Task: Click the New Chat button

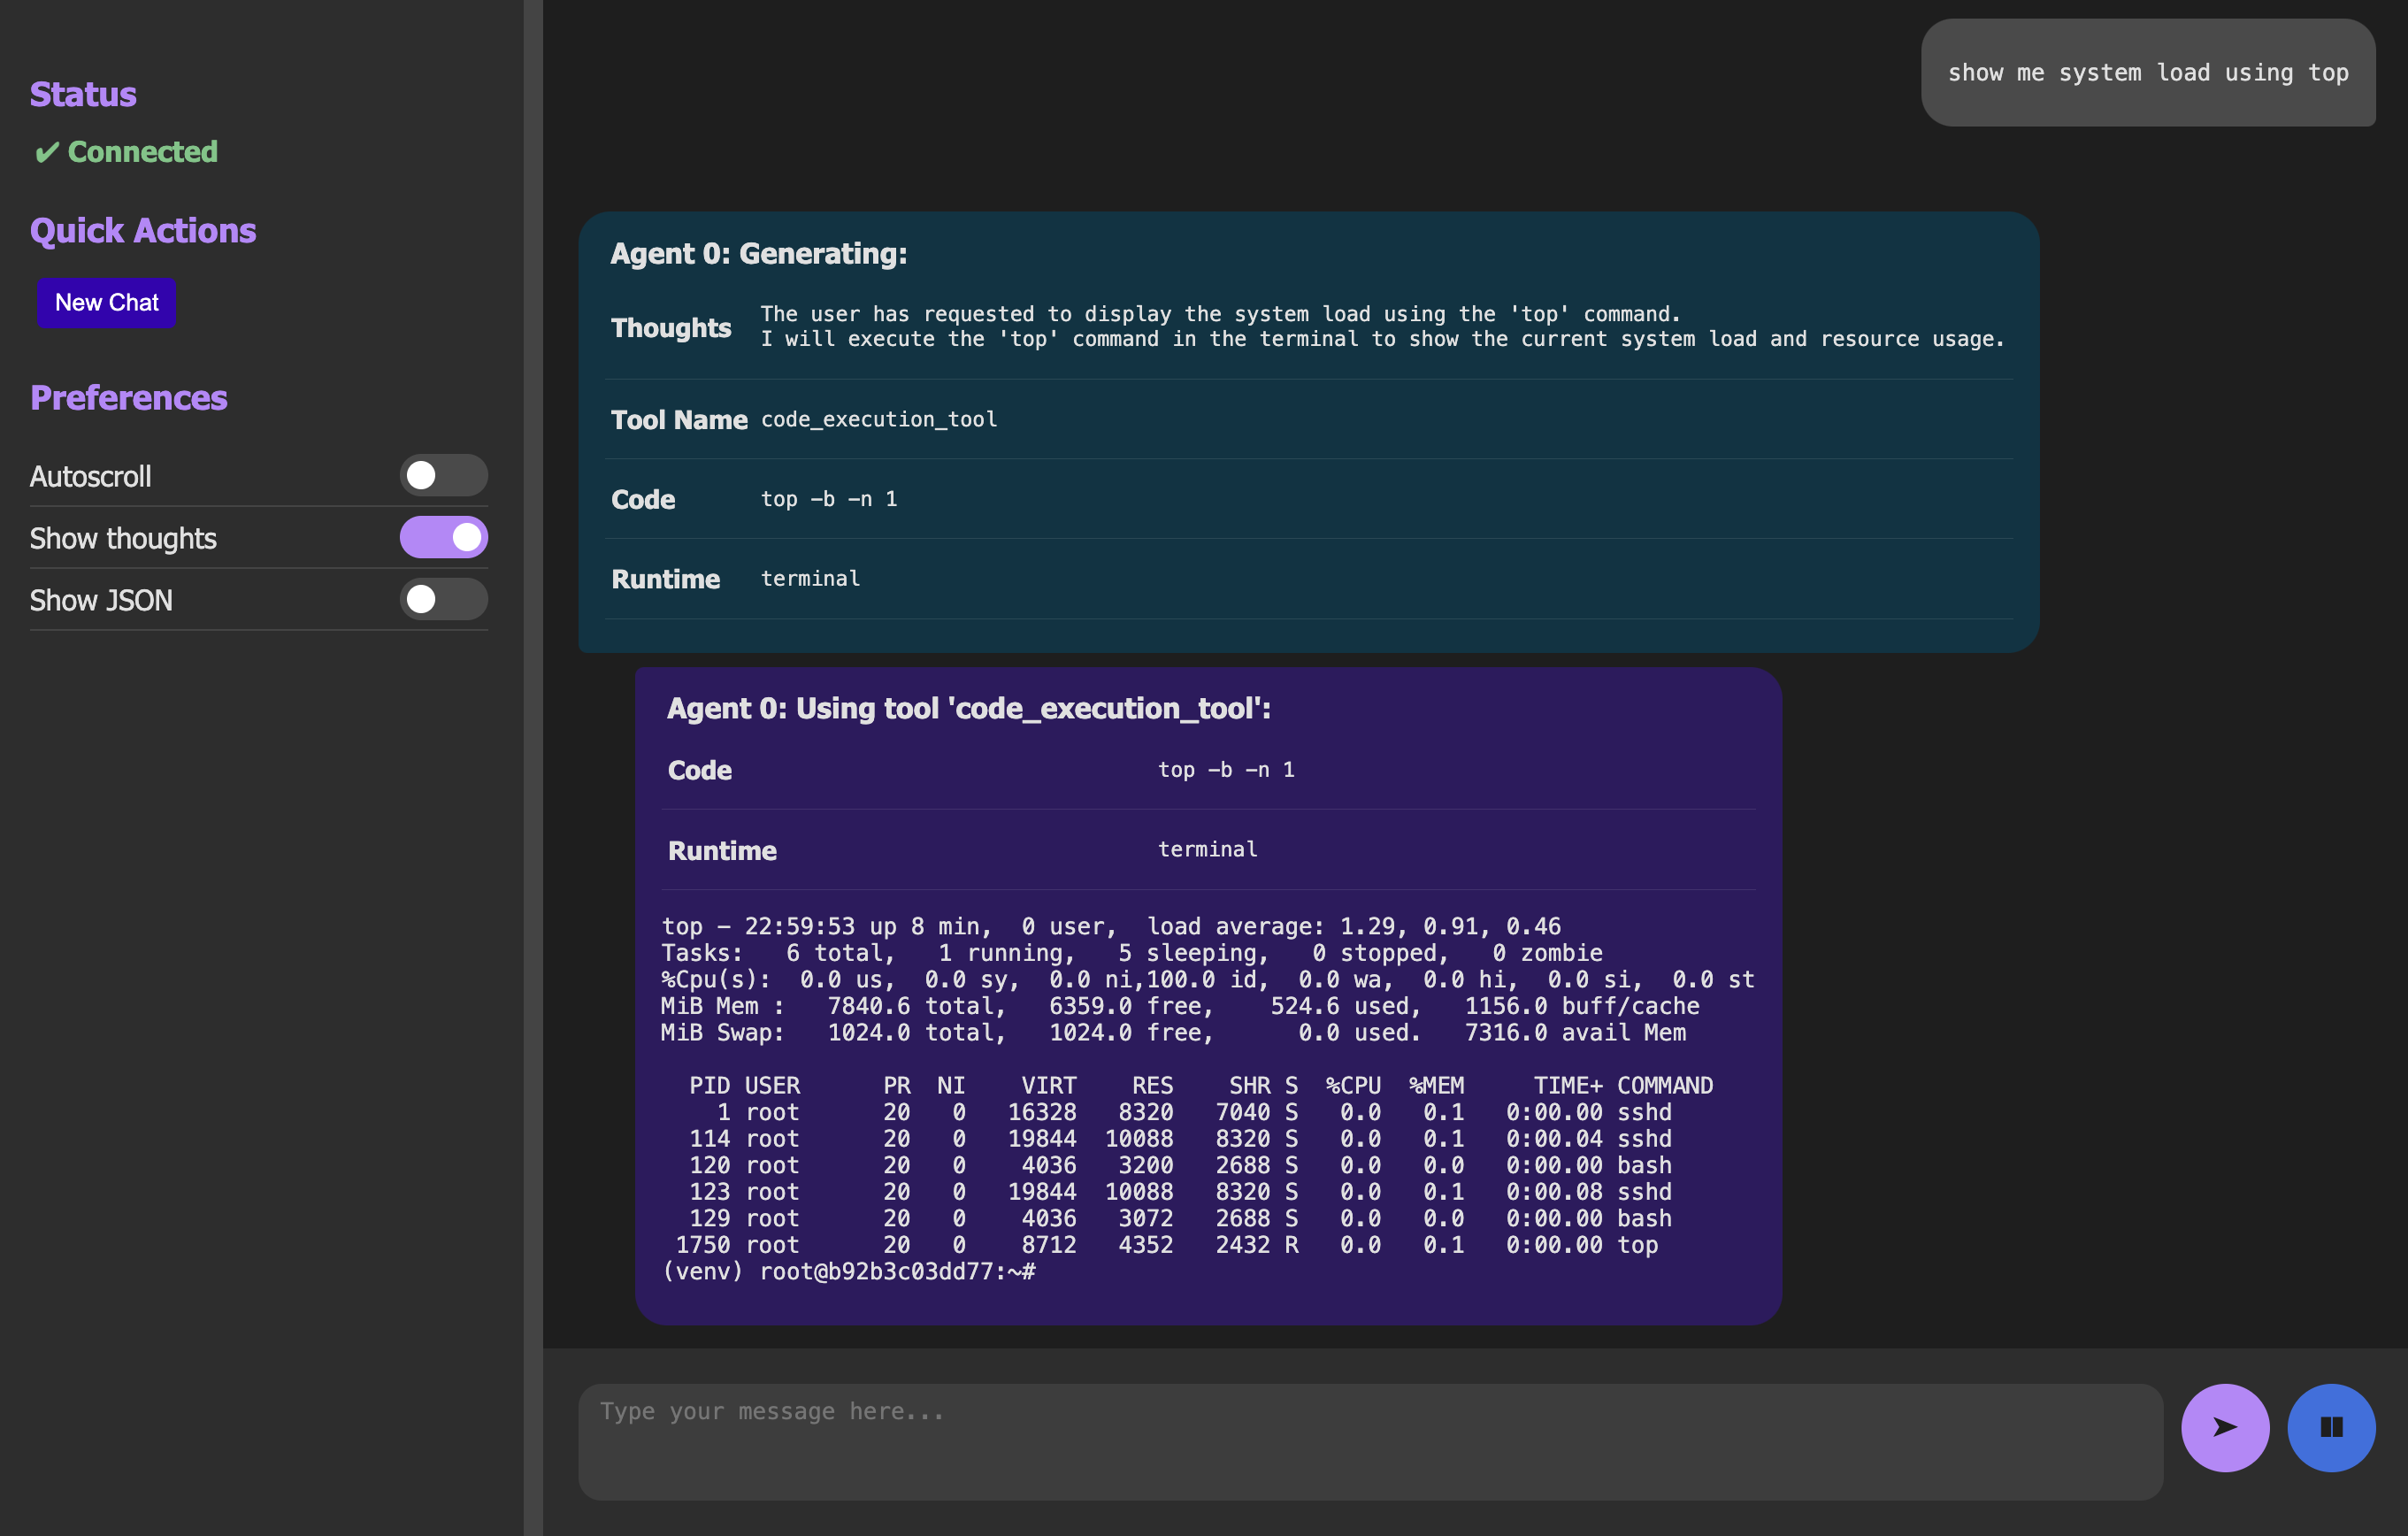Action: pyautogui.click(x=107, y=302)
